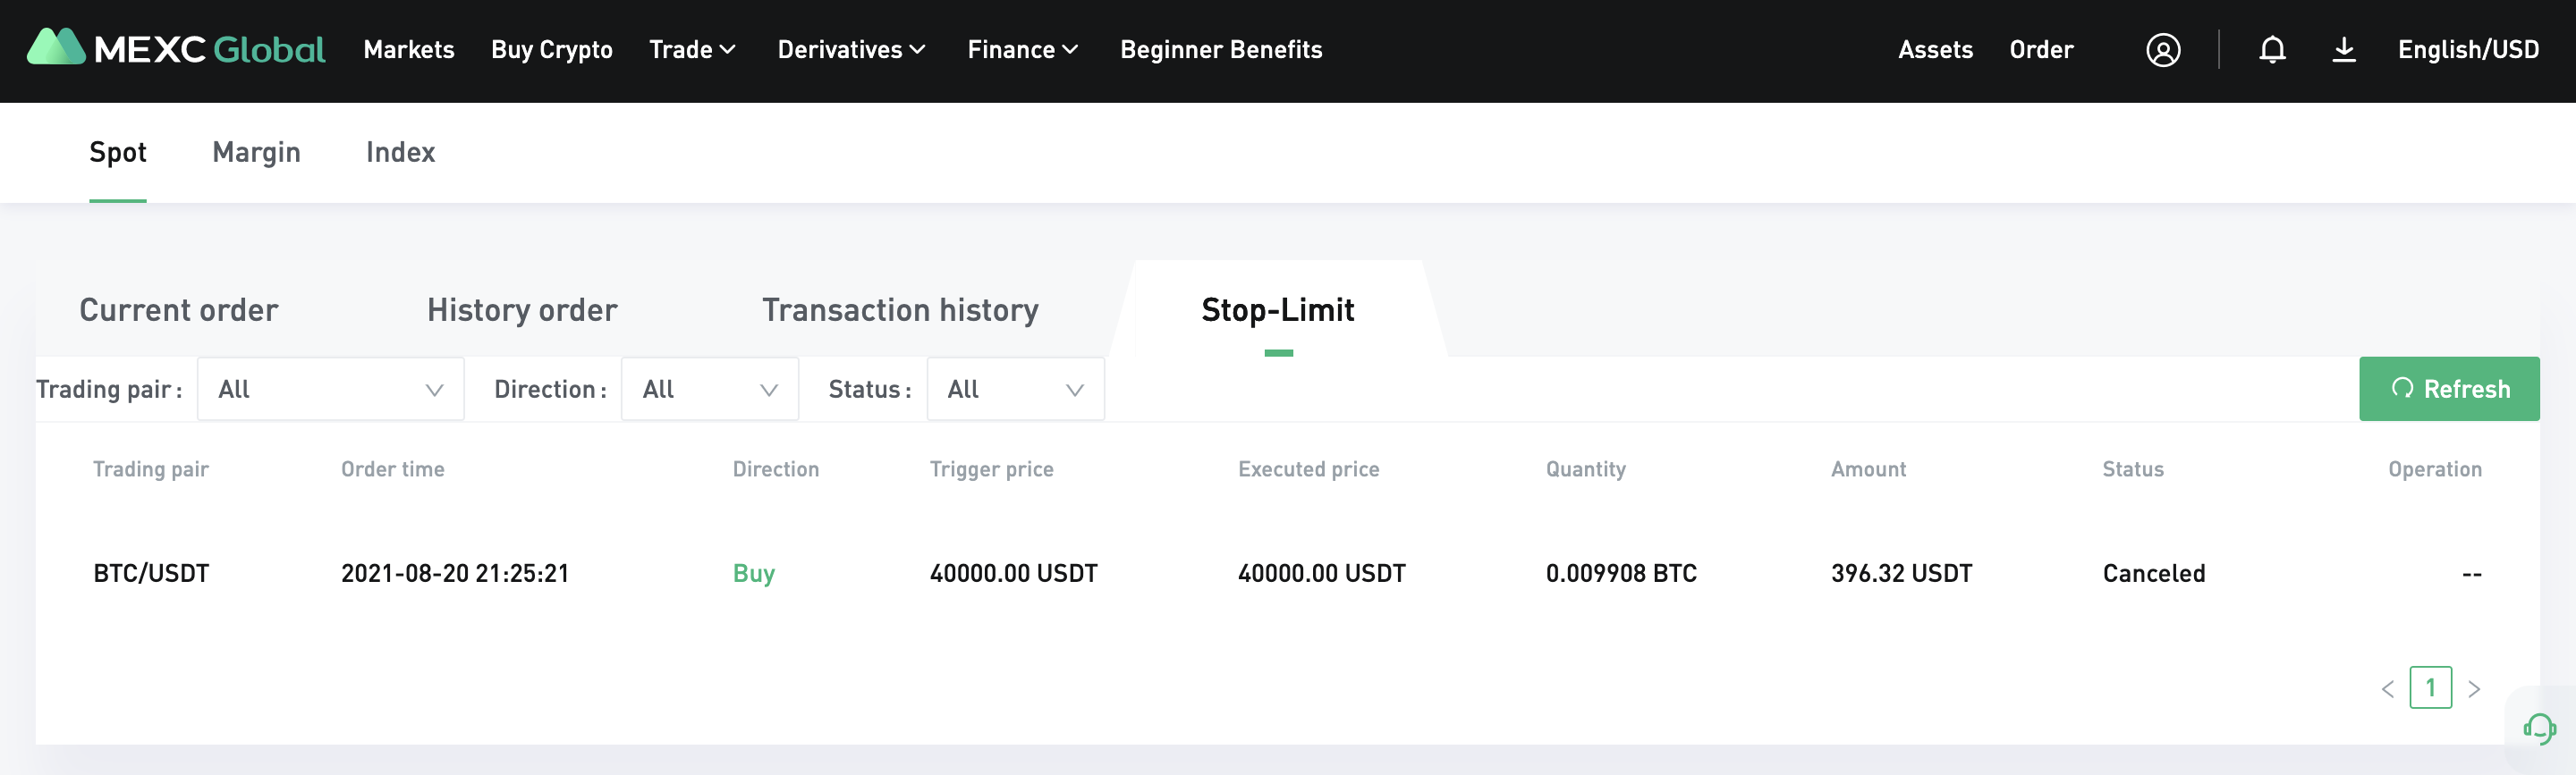Open Buy Crypto page

click(552, 50)
